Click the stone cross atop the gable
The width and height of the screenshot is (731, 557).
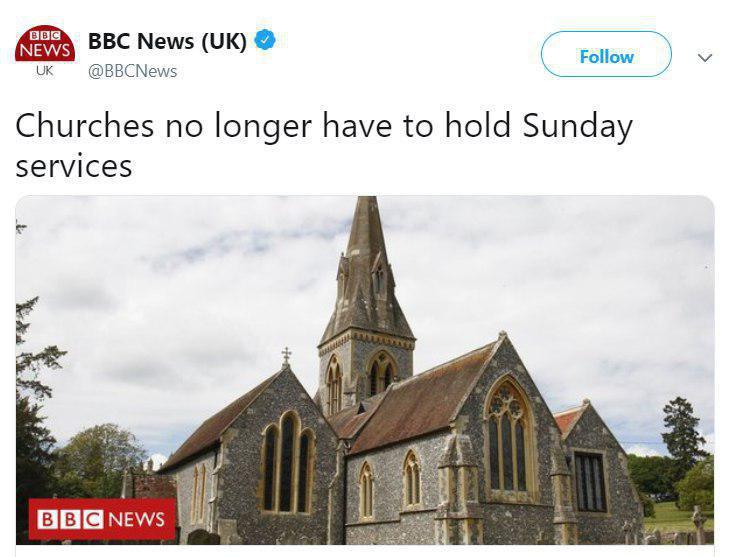tap(286, 357)
